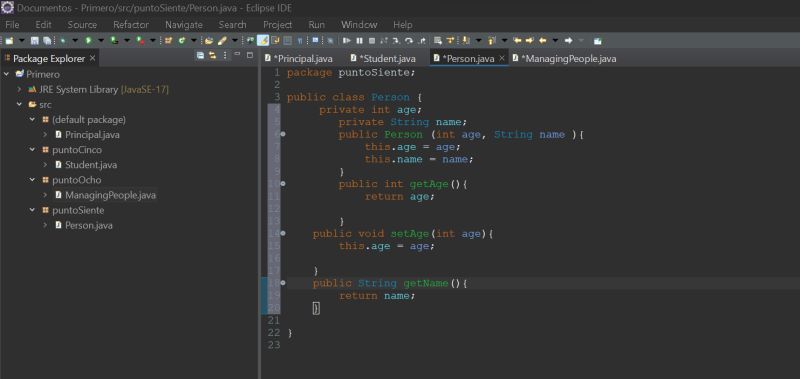This screenshot has height=379, width=800.
Task: Click the Previous Annotation toolbar icon
Action: coord(491,40)
